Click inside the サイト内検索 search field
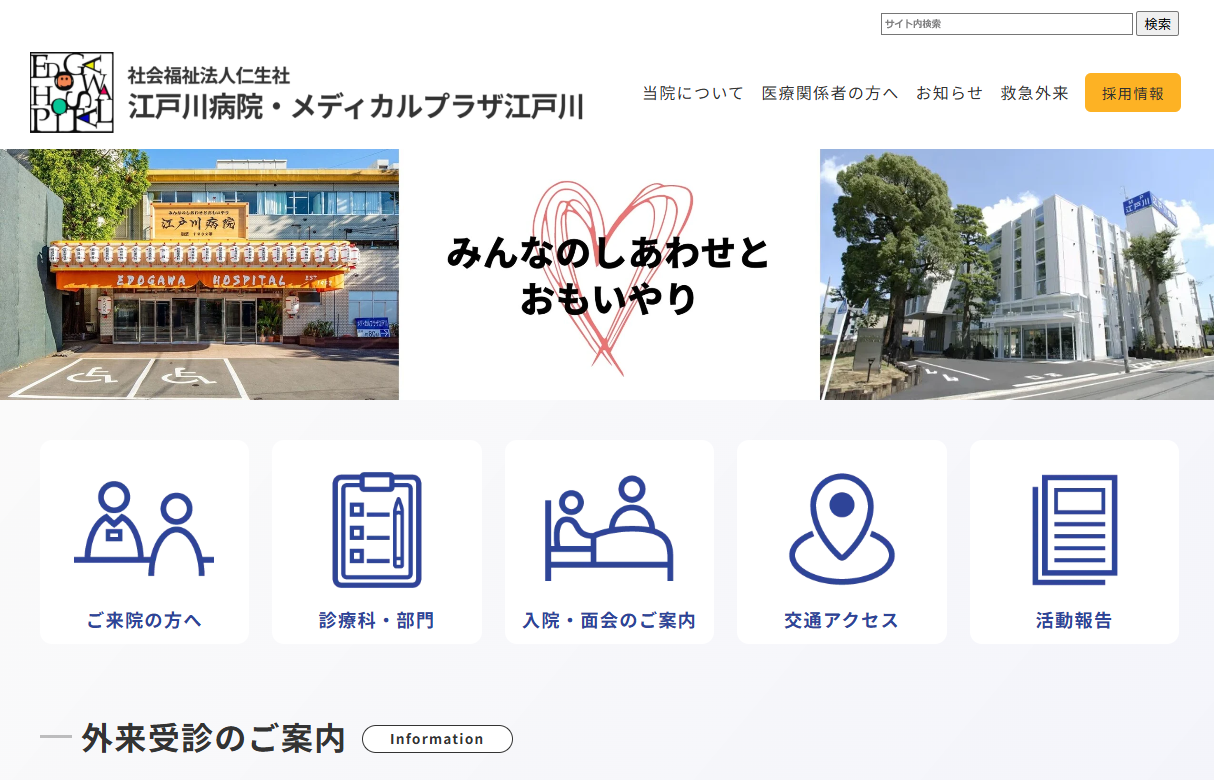1214x780 pixels. point(1006,23)
